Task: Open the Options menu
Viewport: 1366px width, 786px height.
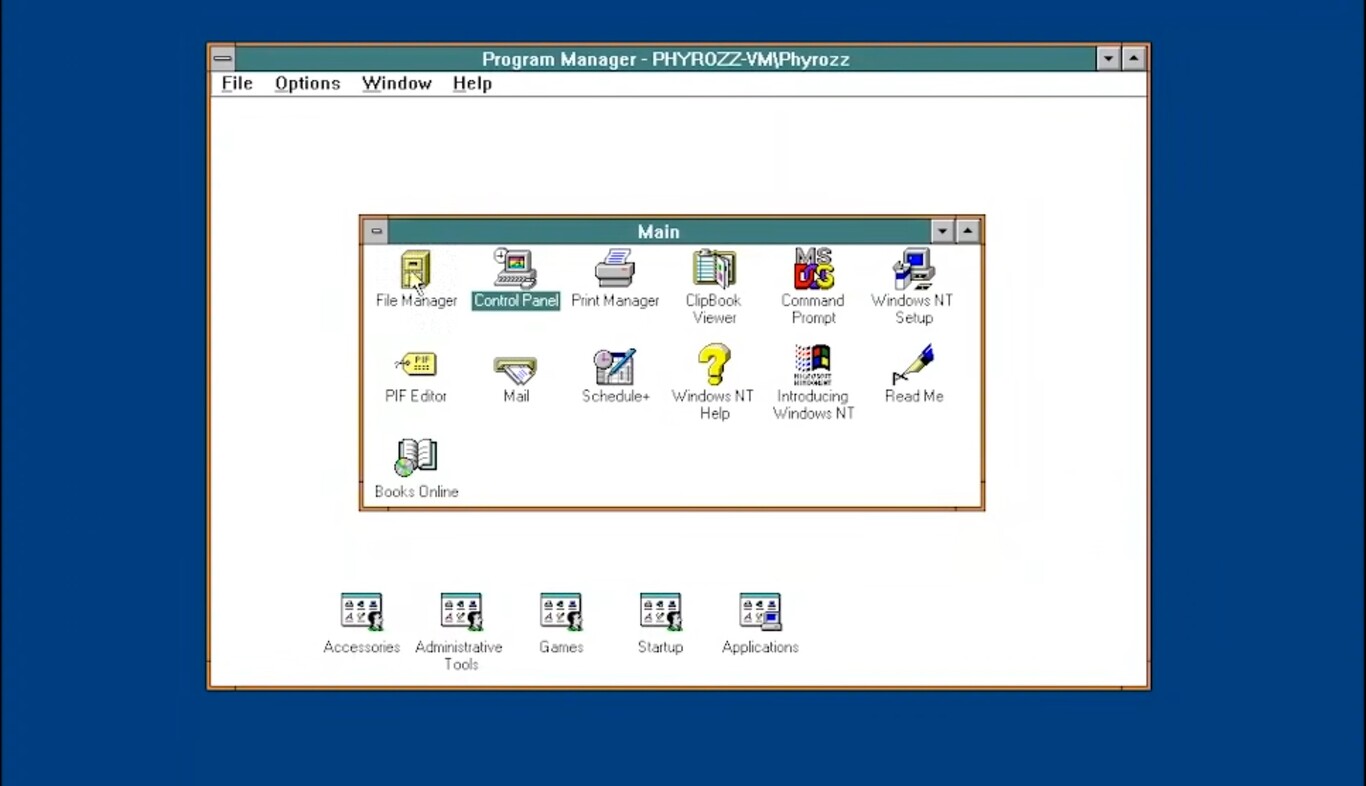Action: tap(307, 83)
